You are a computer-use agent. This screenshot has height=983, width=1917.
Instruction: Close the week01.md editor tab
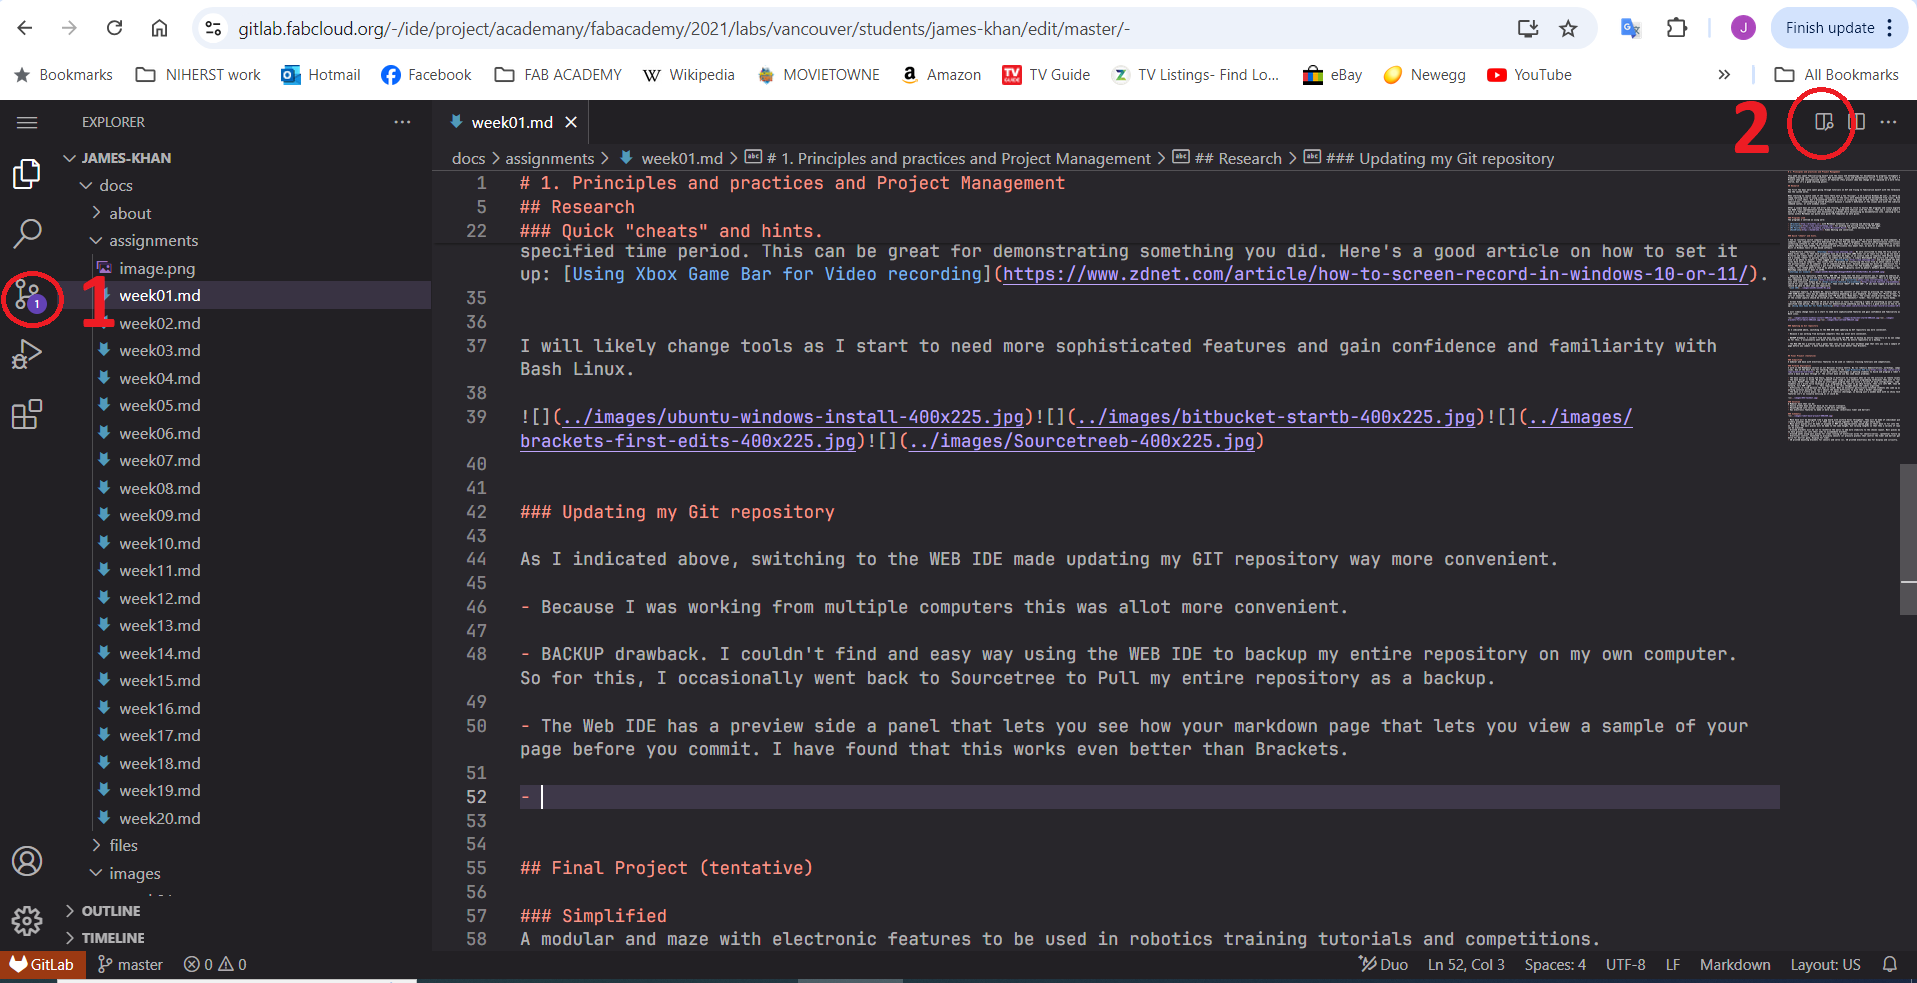tap(571, 122)
